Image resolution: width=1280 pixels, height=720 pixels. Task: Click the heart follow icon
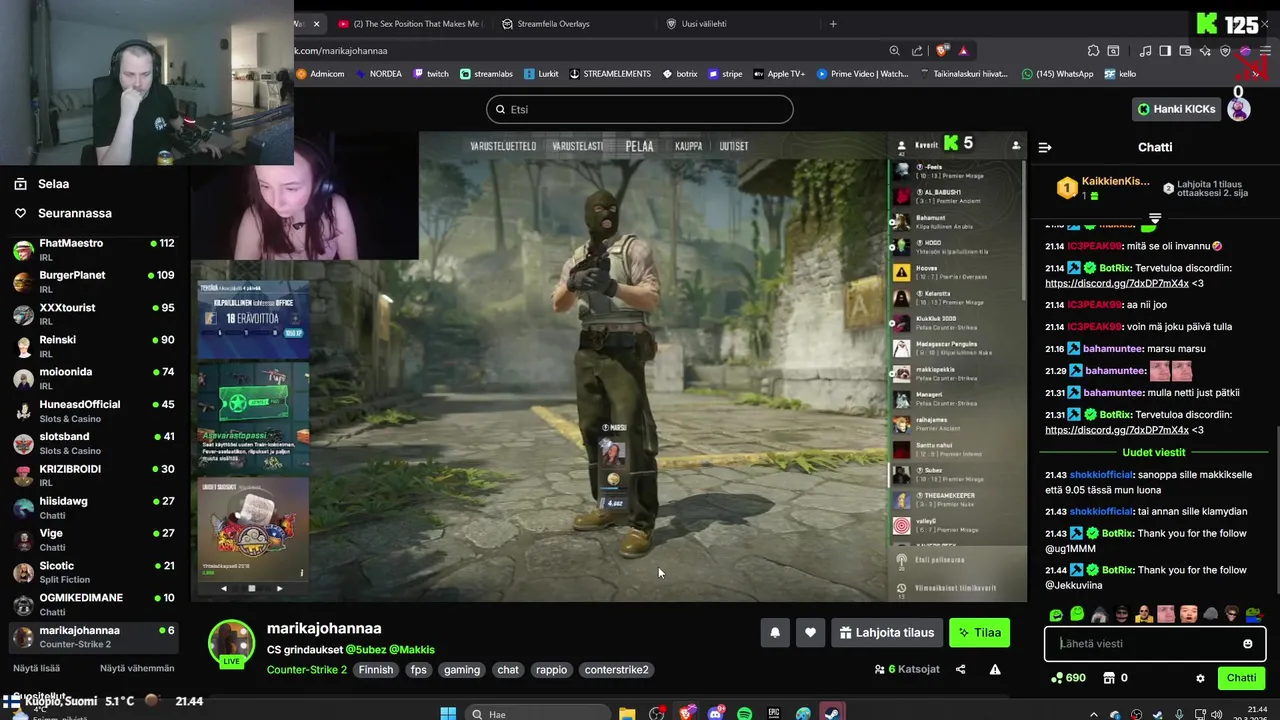(x=810, y=632)
